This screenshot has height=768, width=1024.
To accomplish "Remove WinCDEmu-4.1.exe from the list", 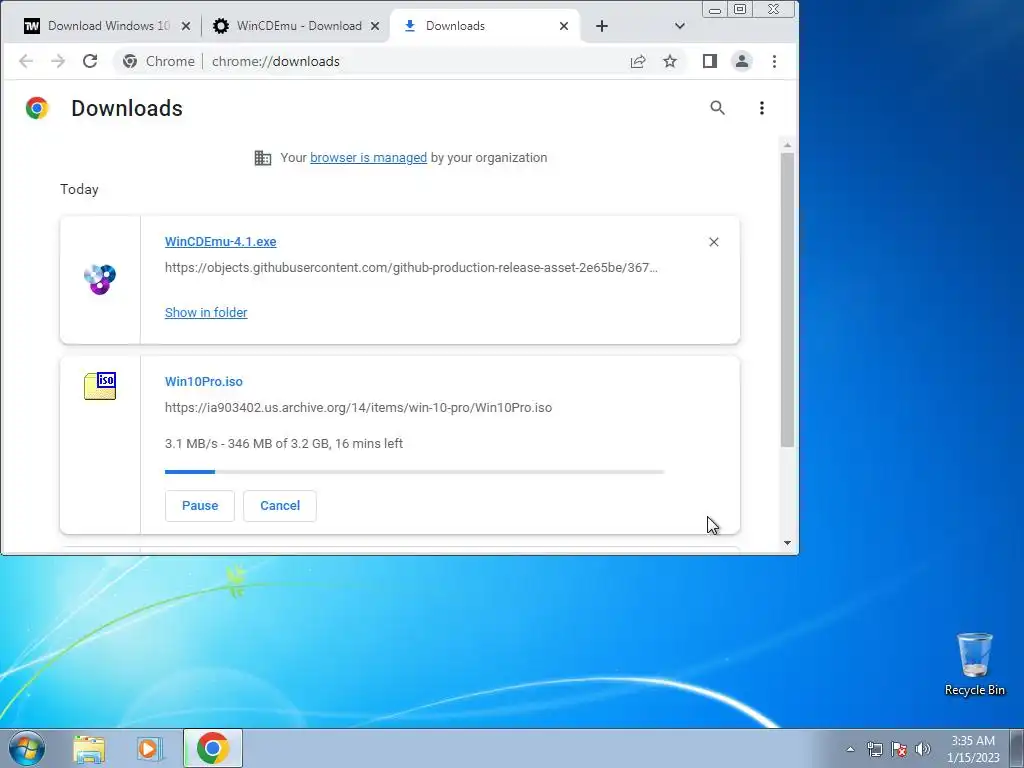I will tap(714, 242).
